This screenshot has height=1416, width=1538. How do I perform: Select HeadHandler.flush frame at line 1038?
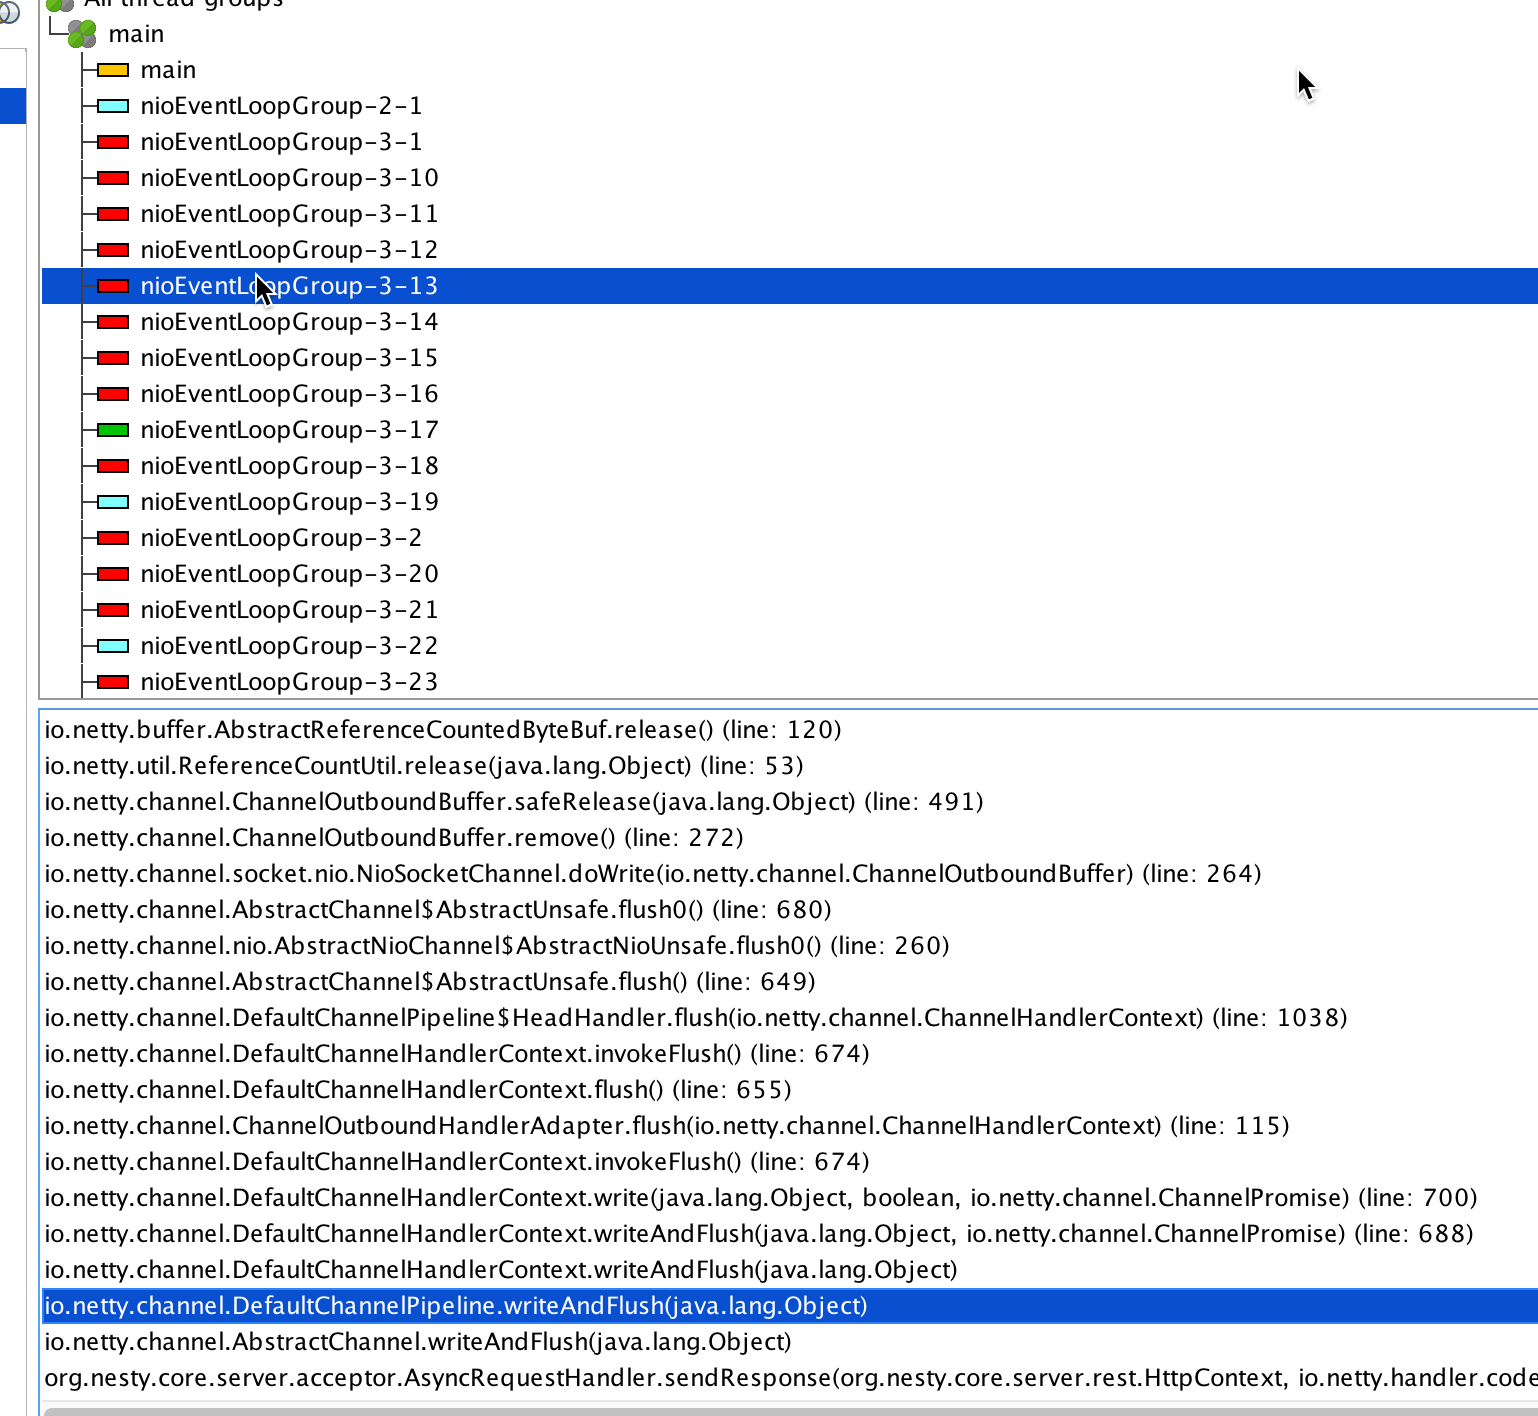pos(696,1018)
